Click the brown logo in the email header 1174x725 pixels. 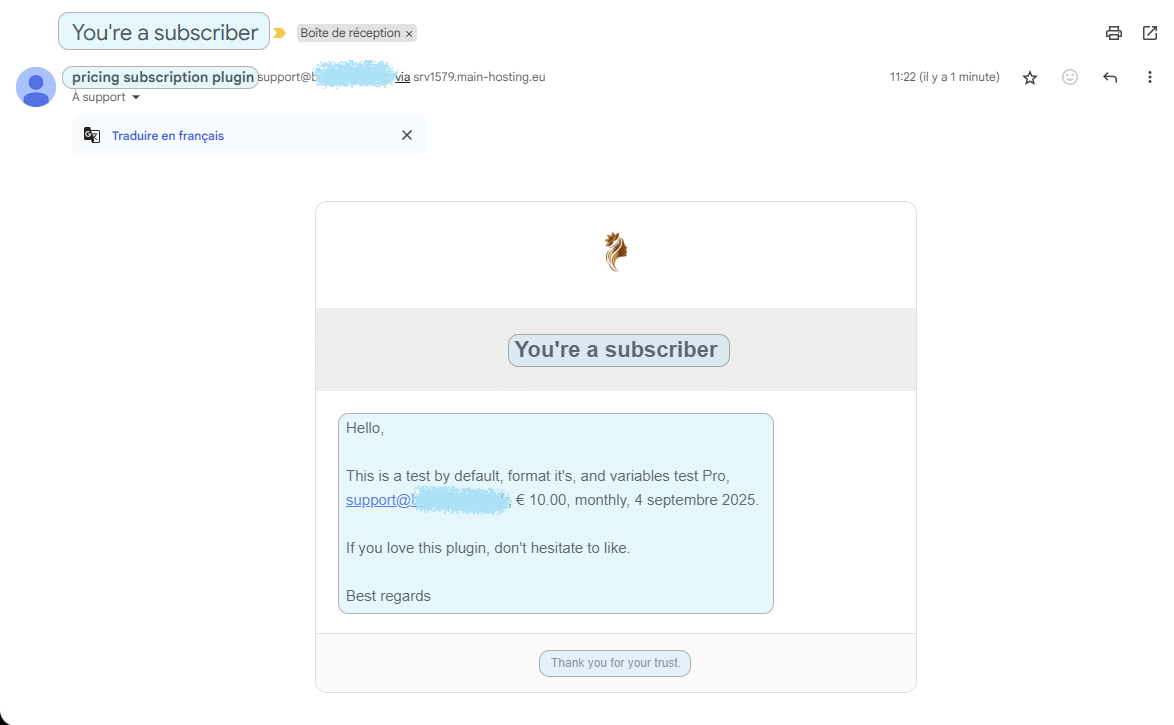(x=616, y=252)
